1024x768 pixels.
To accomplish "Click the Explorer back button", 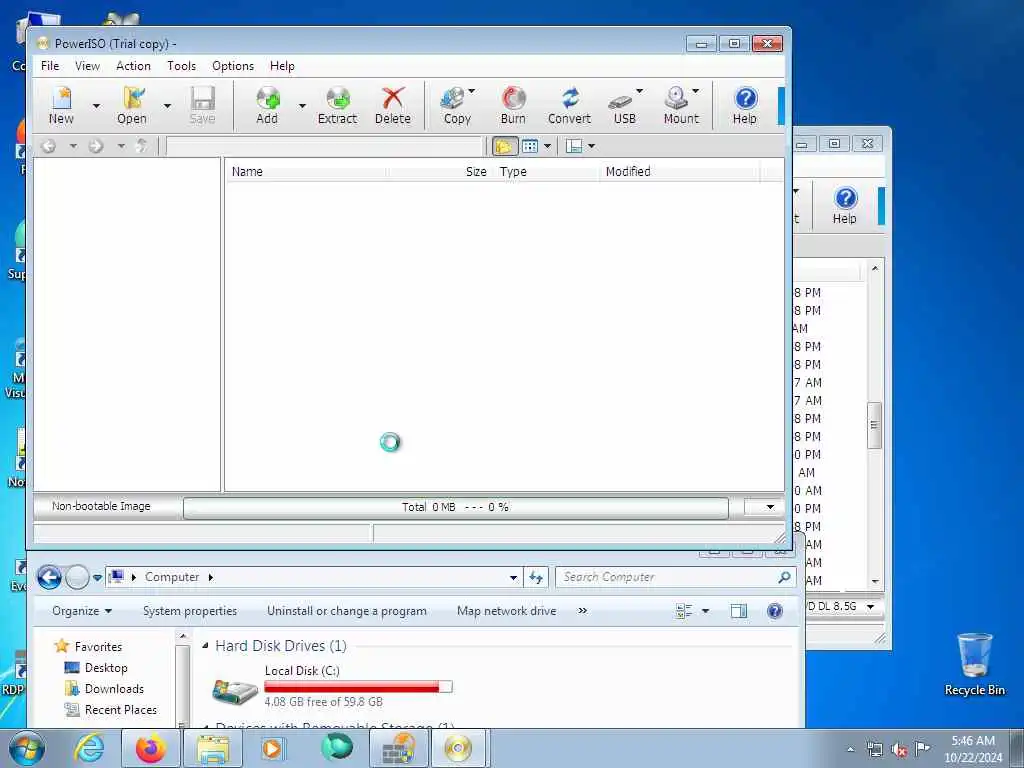I will 49,577.
